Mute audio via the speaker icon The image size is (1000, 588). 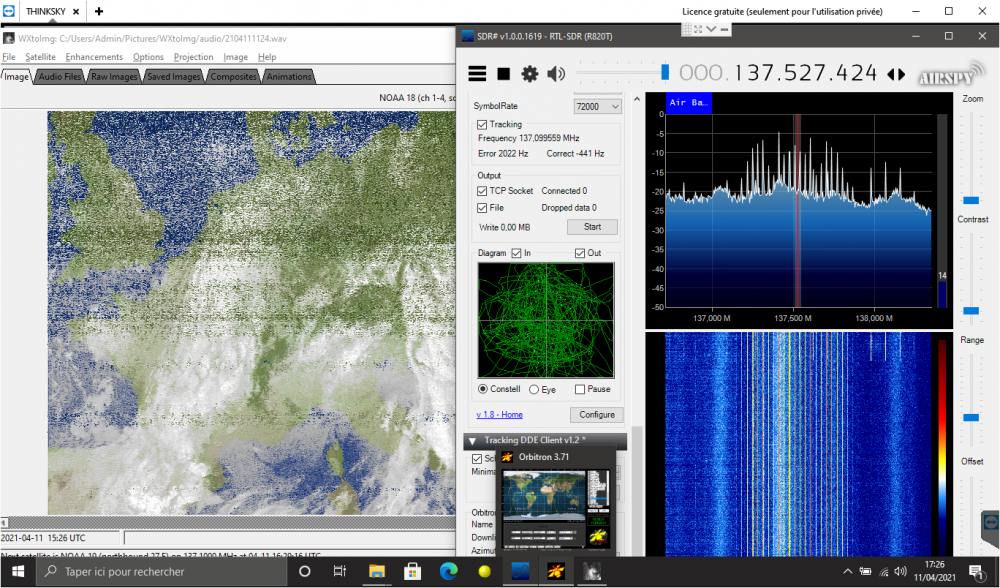[556, 74]
